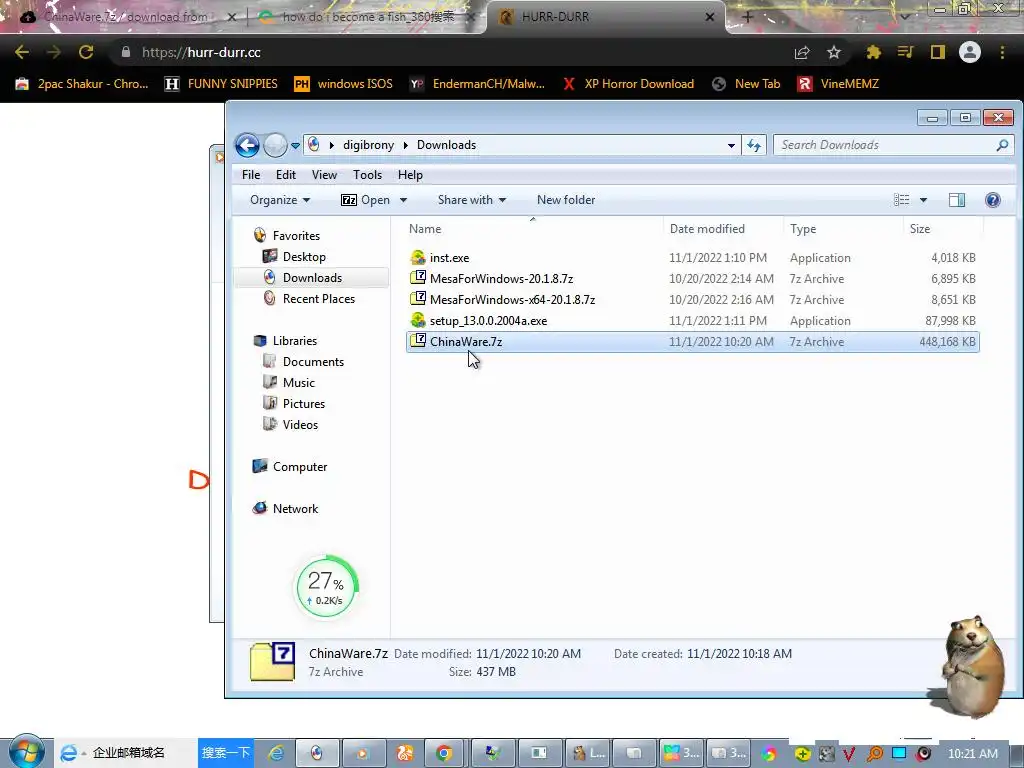Switch to how do i become a fish tab
Viewport: 1024px width, 768px height.
tap(367, 17)
